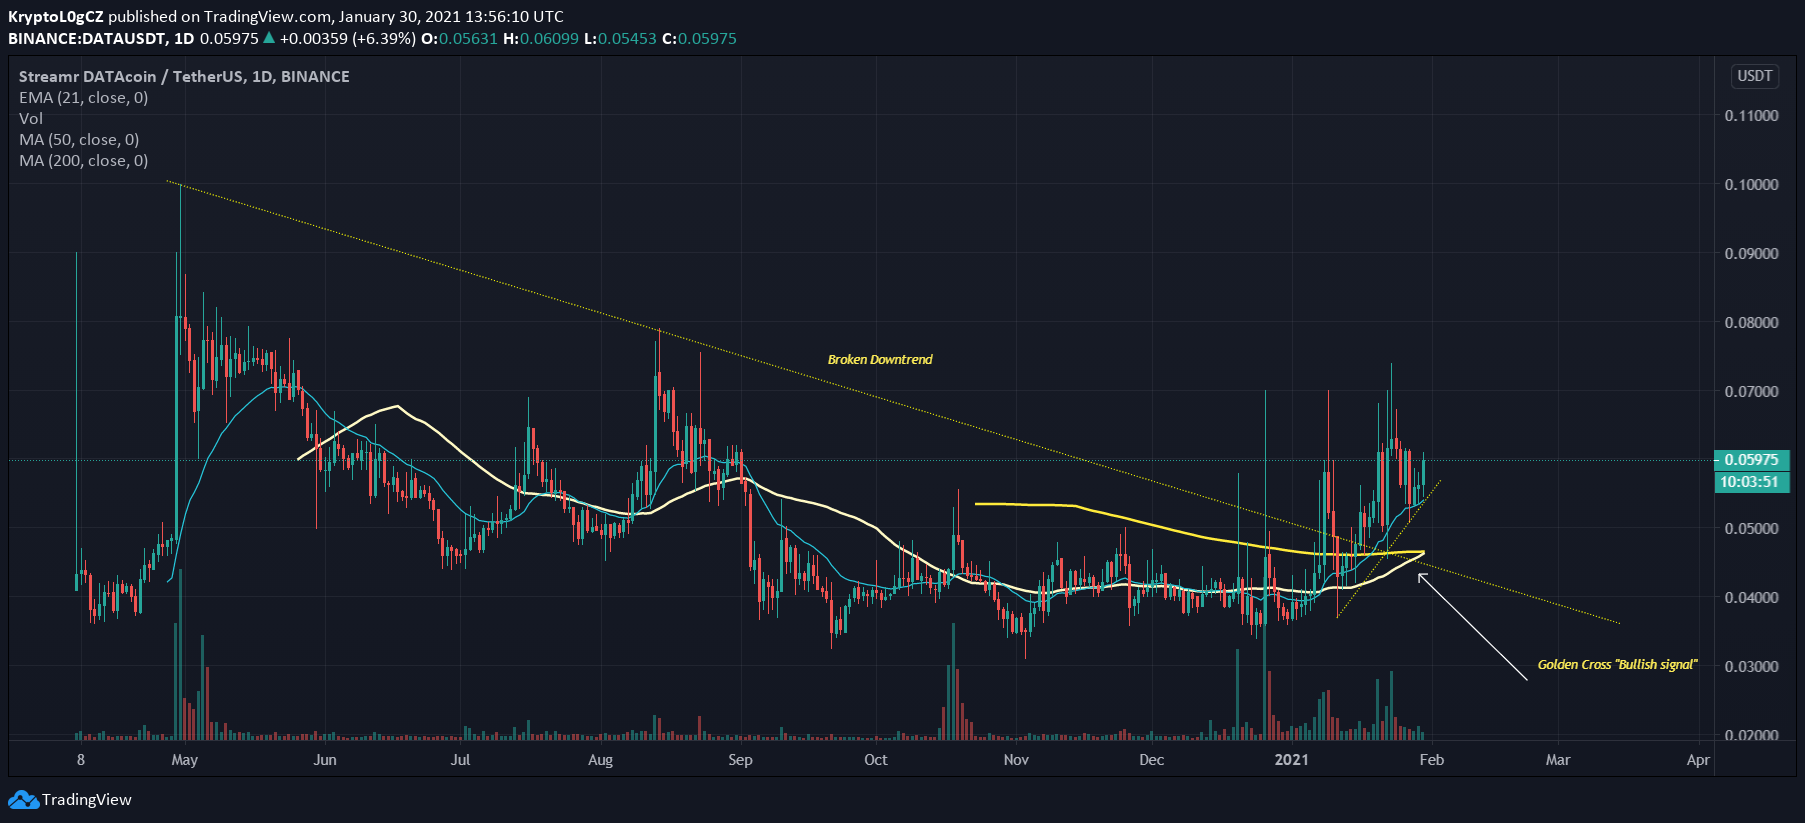
Task: Click the Sep label on time axis
Action: [740, 760]
